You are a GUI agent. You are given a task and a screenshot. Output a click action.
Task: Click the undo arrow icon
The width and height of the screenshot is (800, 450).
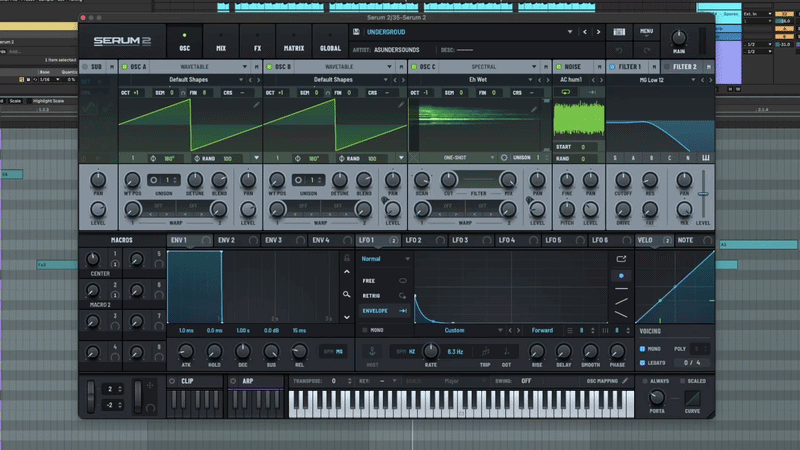pos(619,50)
